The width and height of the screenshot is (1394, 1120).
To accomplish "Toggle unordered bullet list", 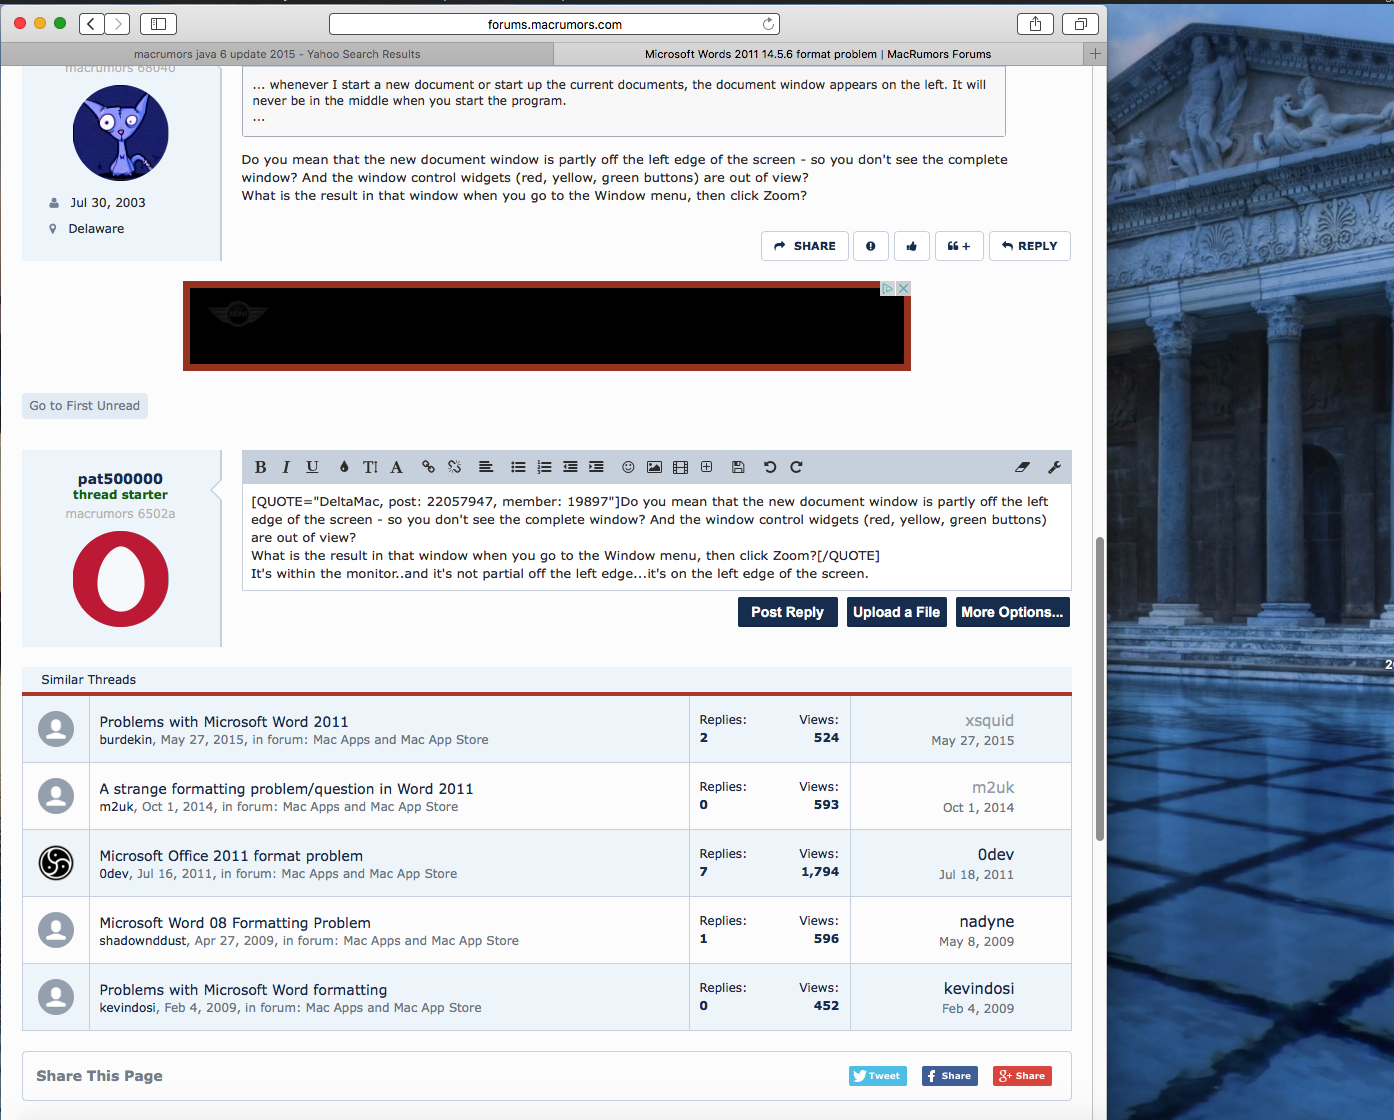I will click(x=518, y=467).
